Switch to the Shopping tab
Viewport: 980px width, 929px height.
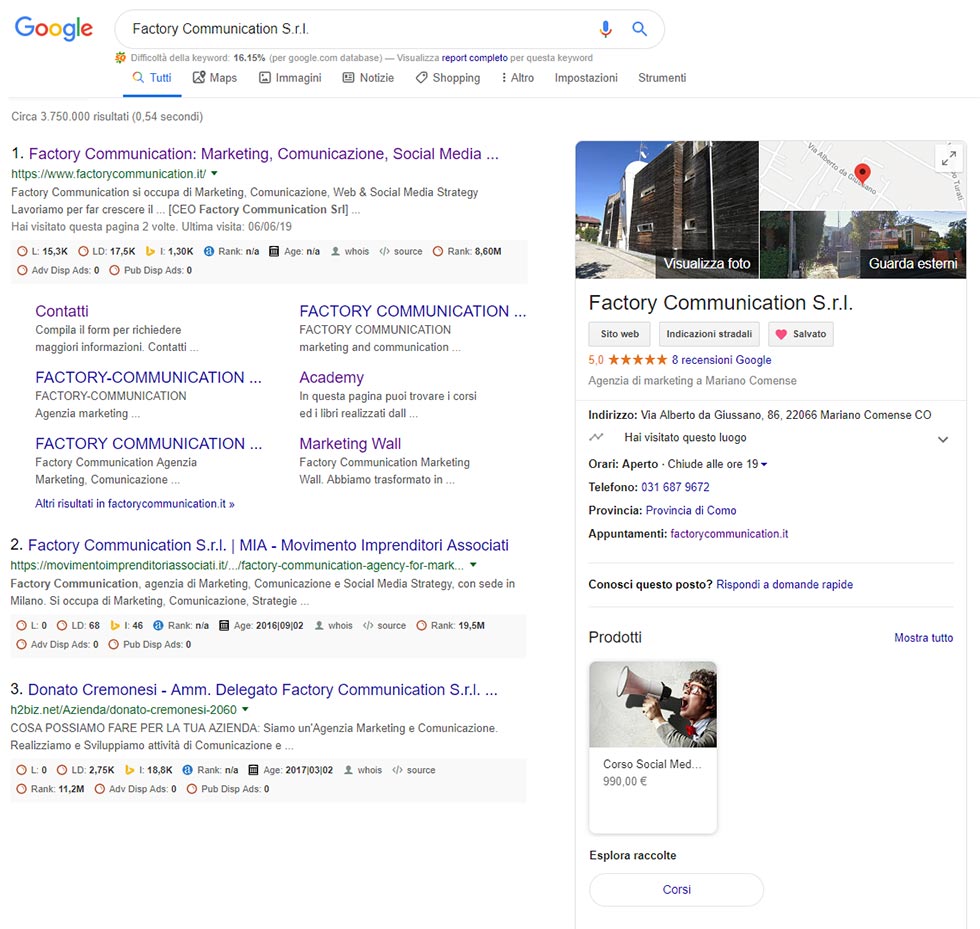[x=448, y=78]
